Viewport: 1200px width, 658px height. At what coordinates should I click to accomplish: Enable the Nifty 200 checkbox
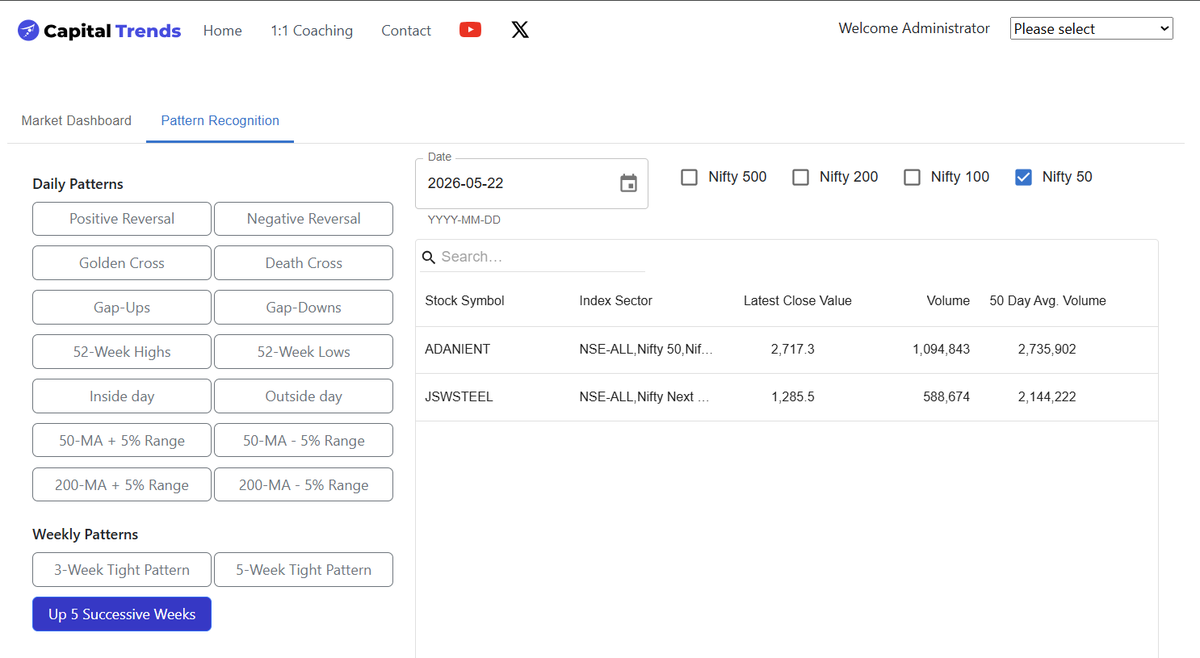tap(800, 177)
